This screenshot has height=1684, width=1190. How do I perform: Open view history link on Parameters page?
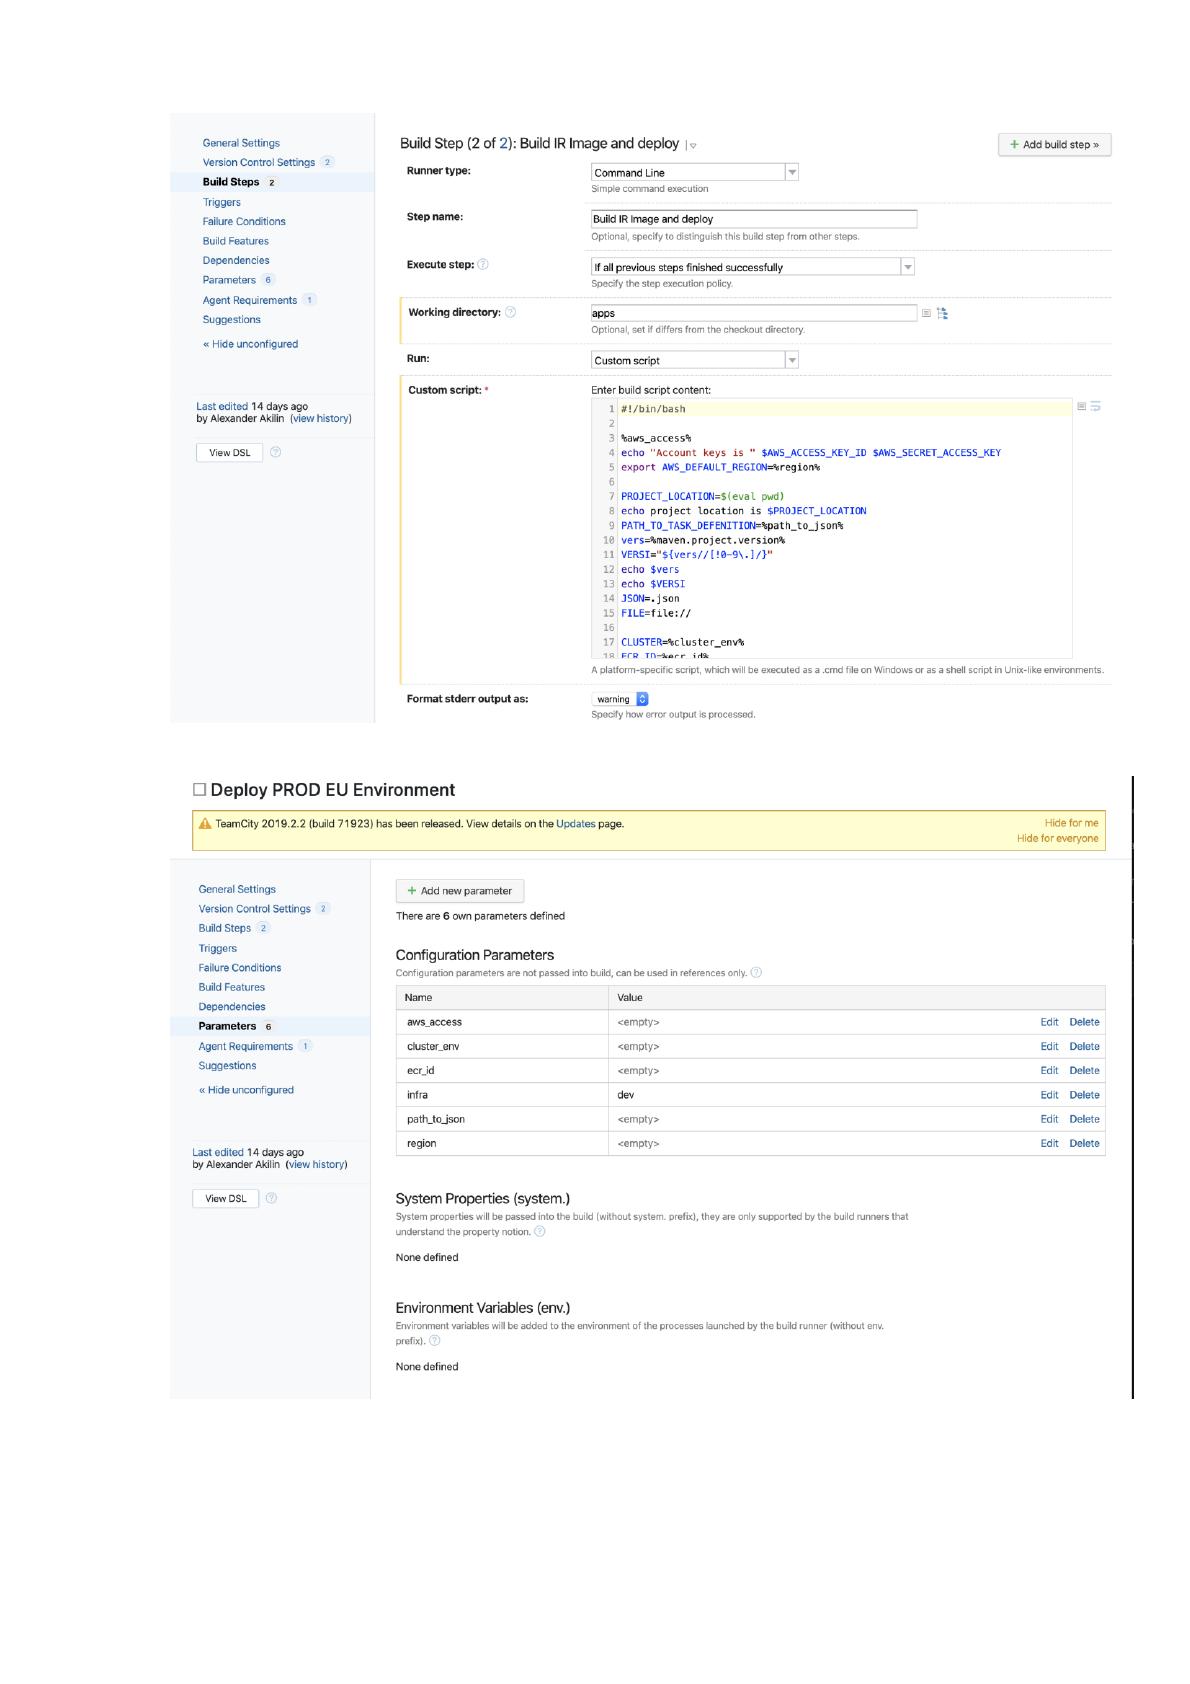pos(317,1164)
